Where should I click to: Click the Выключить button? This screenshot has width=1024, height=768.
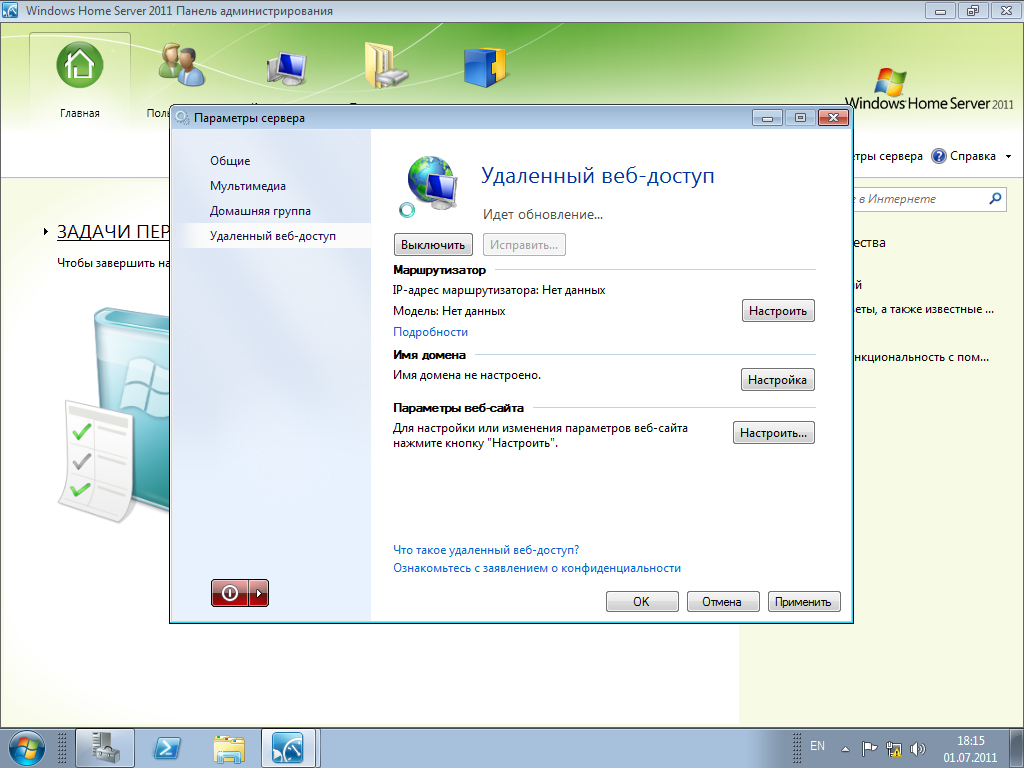click(433, 245)
